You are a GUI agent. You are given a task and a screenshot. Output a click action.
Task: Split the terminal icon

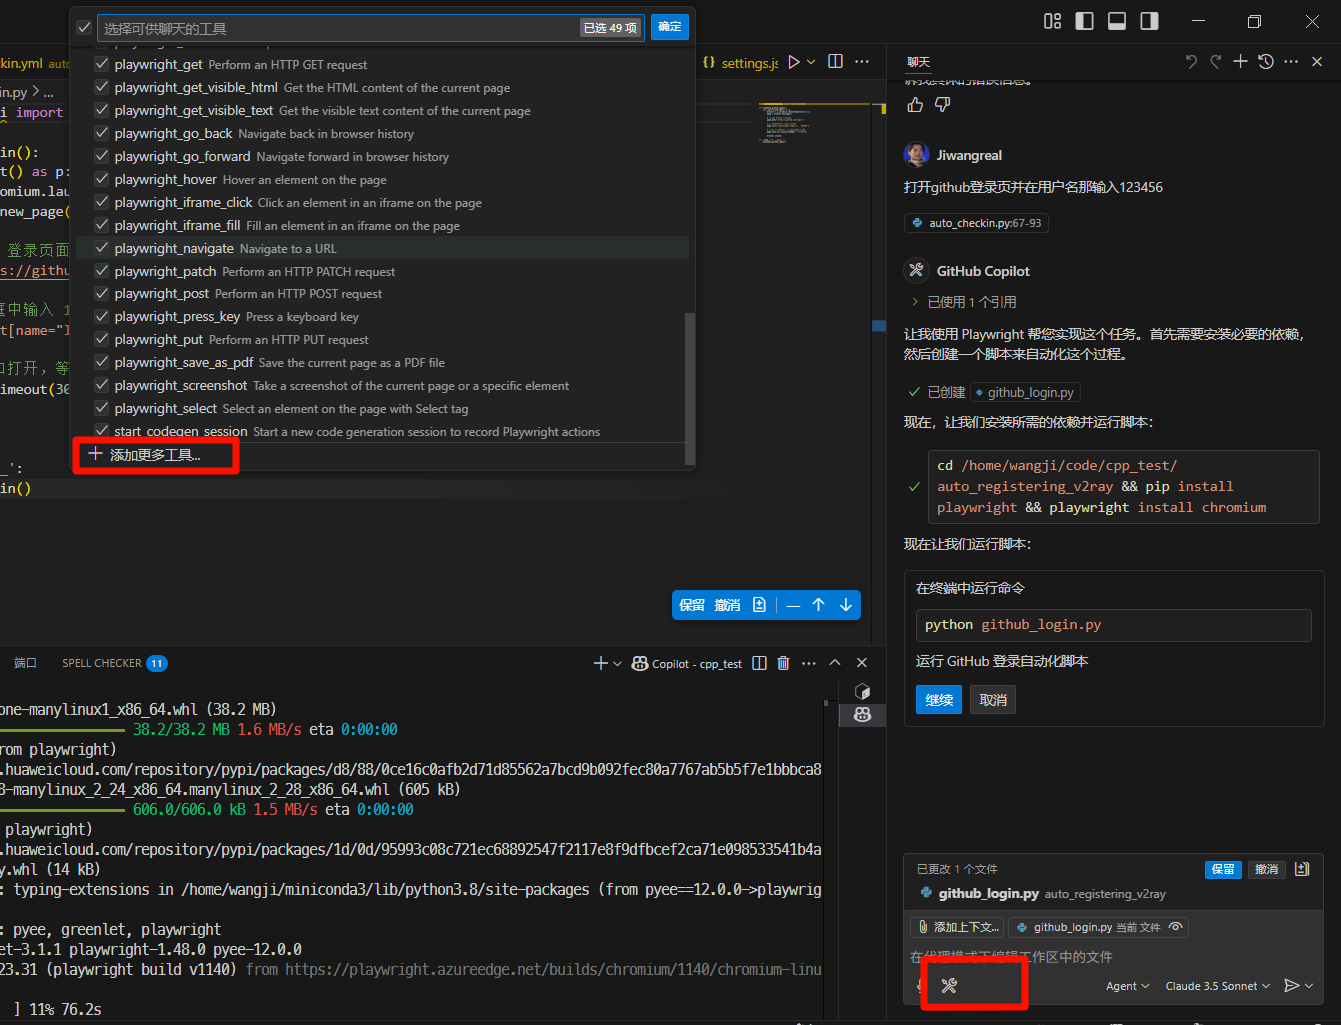[759, 663]
